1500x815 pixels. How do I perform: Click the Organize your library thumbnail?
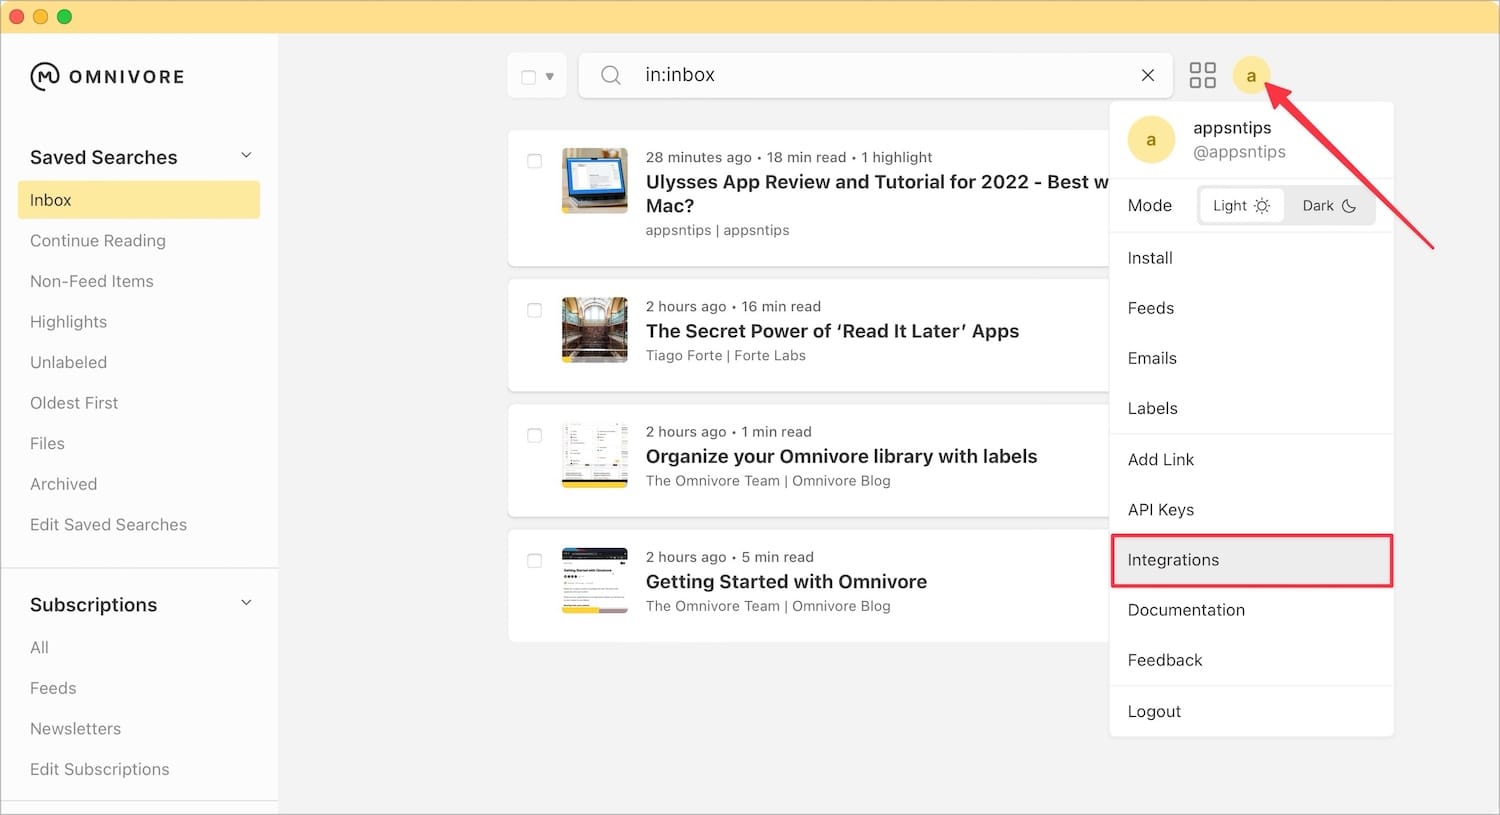pyautogui.click(x=595, y=455)
